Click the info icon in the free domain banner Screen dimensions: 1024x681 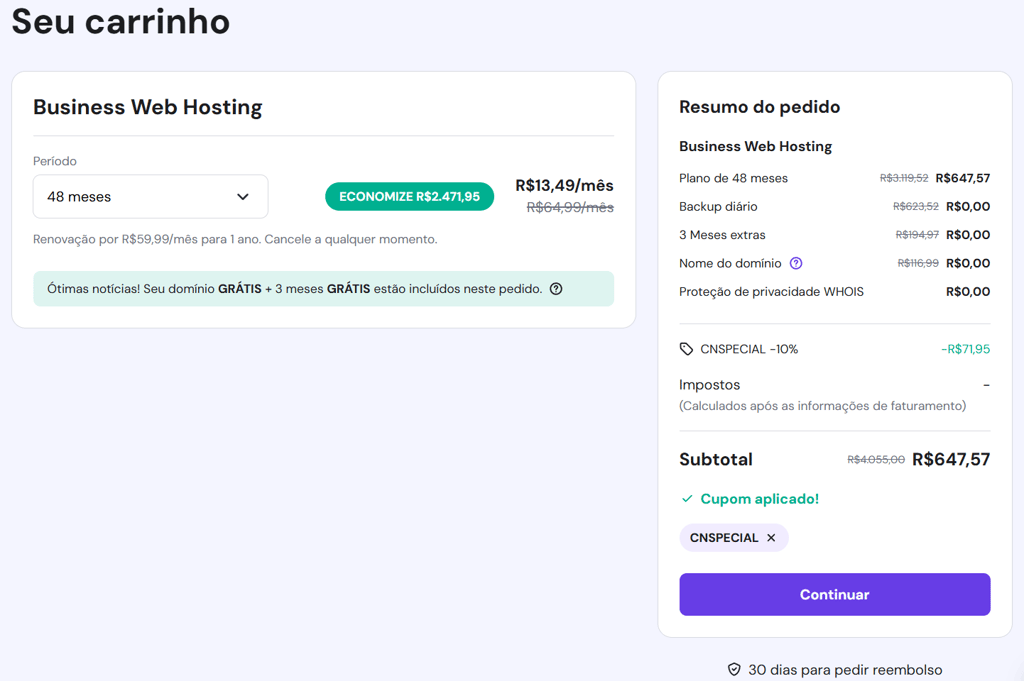pyautogui.click(x=556, y=289)
